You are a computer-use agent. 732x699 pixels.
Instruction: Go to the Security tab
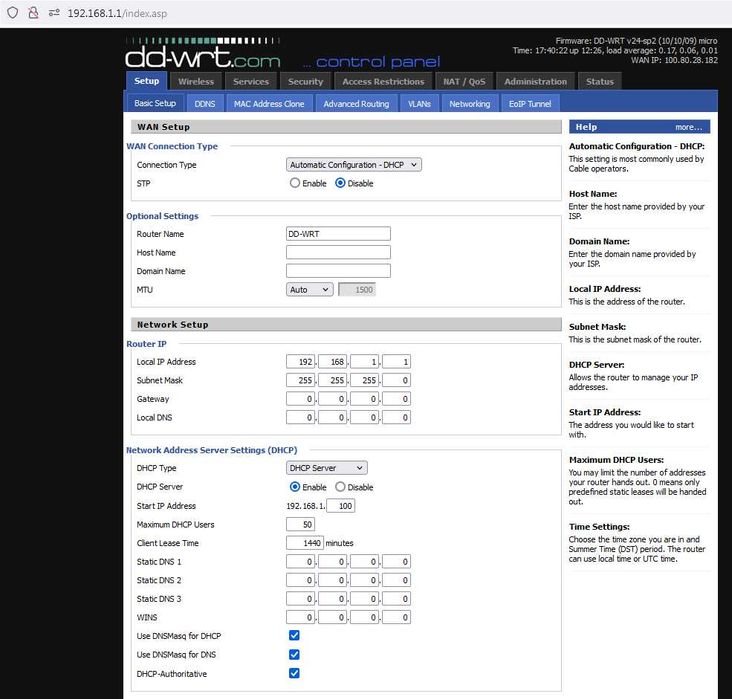[305, 82]
